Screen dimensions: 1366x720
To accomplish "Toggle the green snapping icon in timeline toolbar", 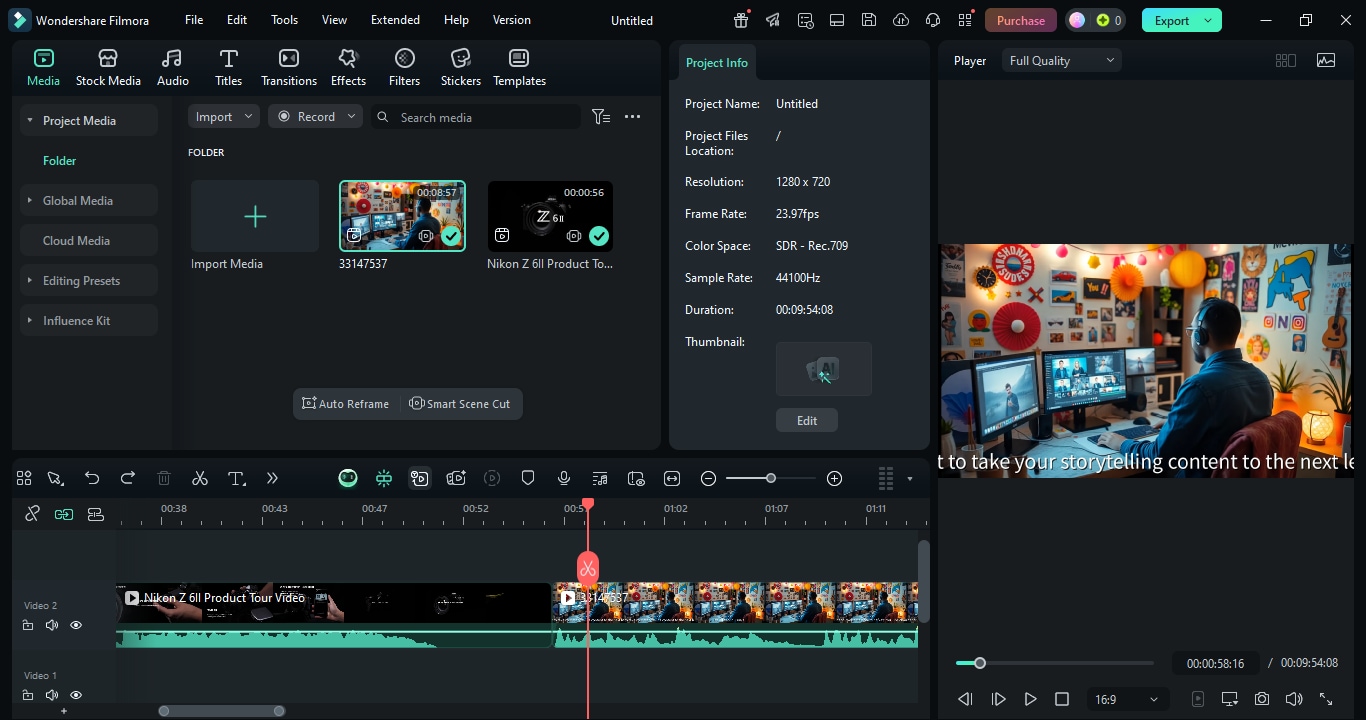I will pos(384,479).
